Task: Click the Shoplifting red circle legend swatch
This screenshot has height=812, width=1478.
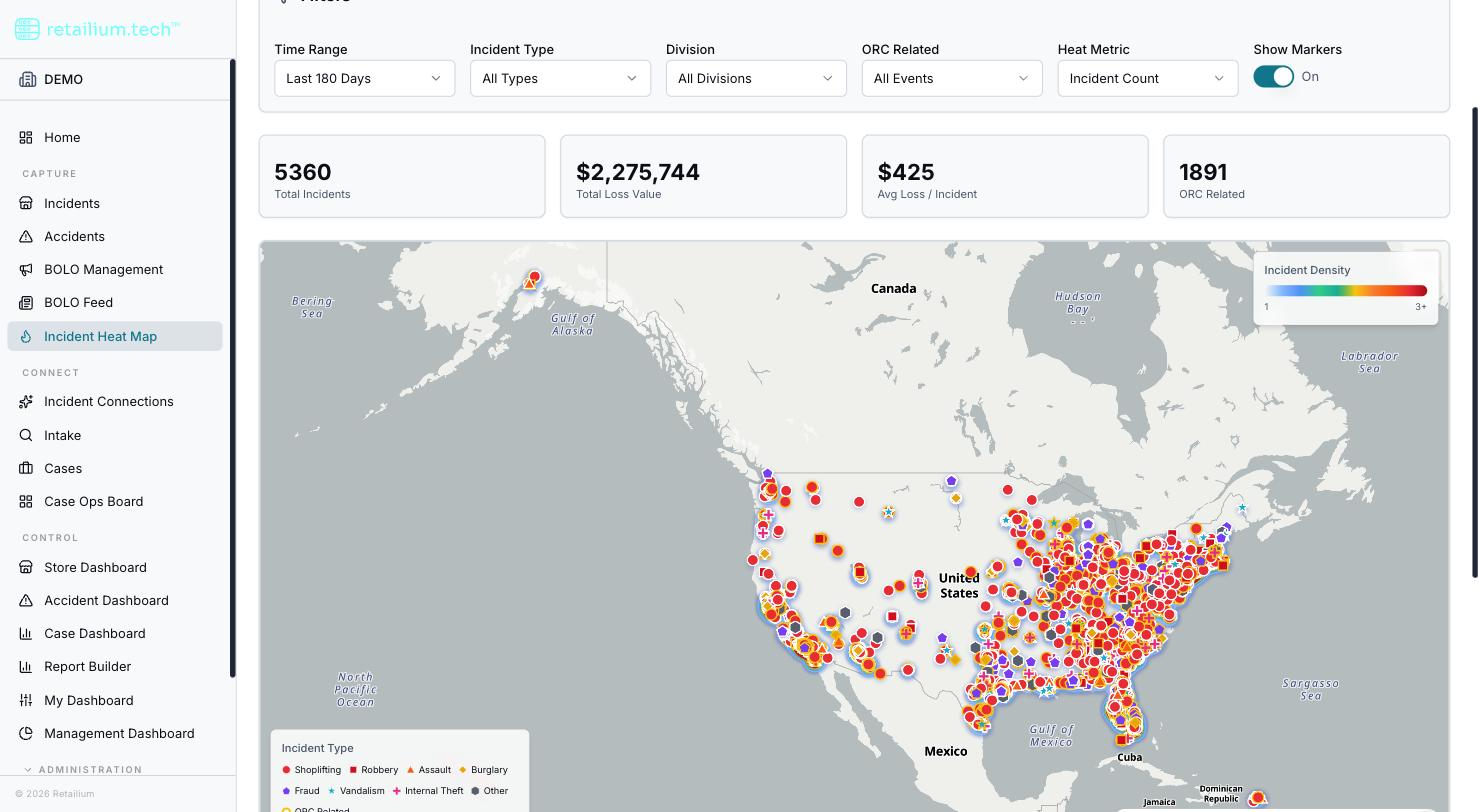Action: [286, 770]
